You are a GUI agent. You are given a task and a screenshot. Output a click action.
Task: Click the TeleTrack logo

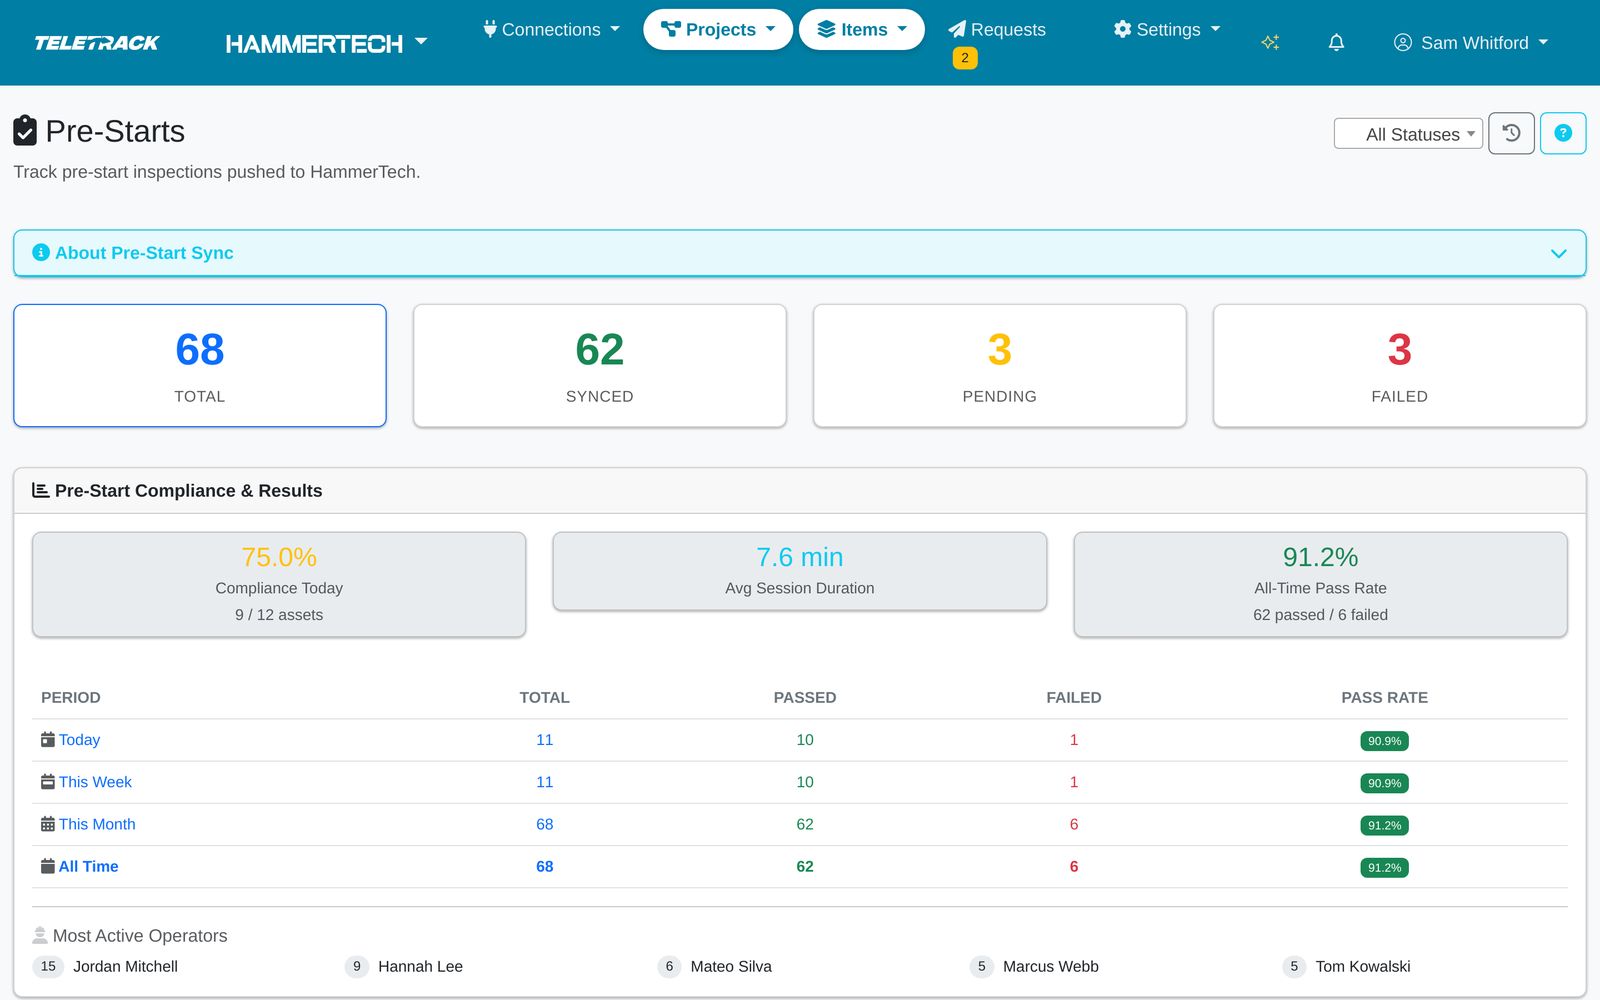pos(97,43)
